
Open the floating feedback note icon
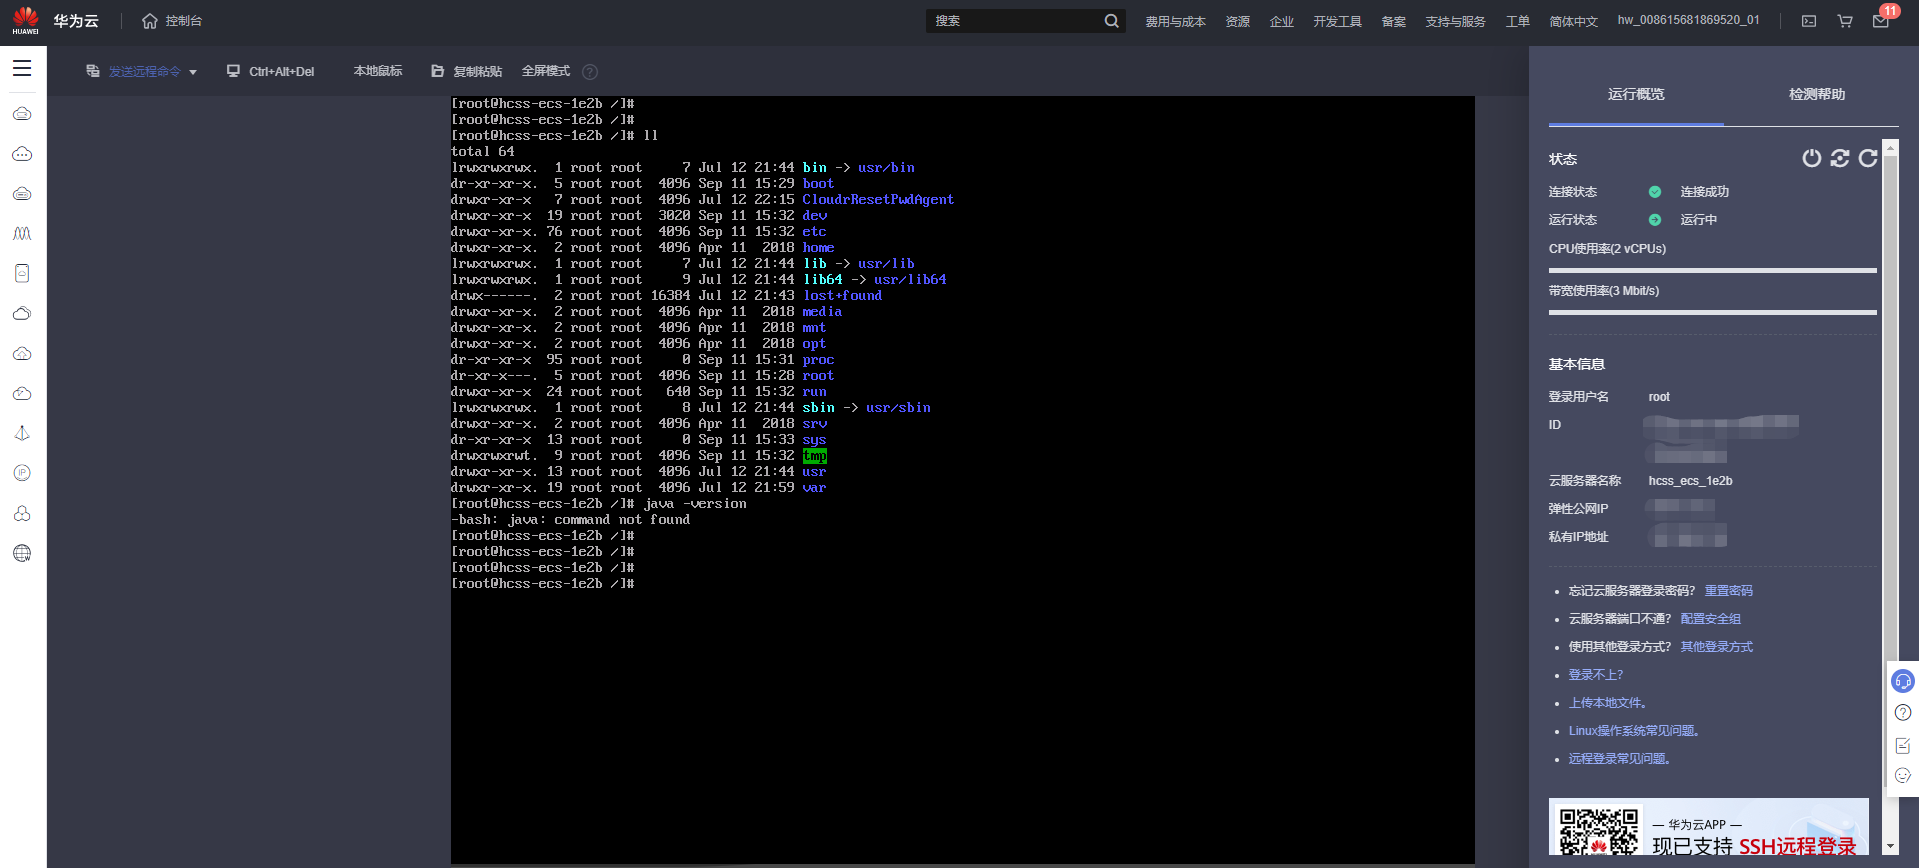point(1903,745)
